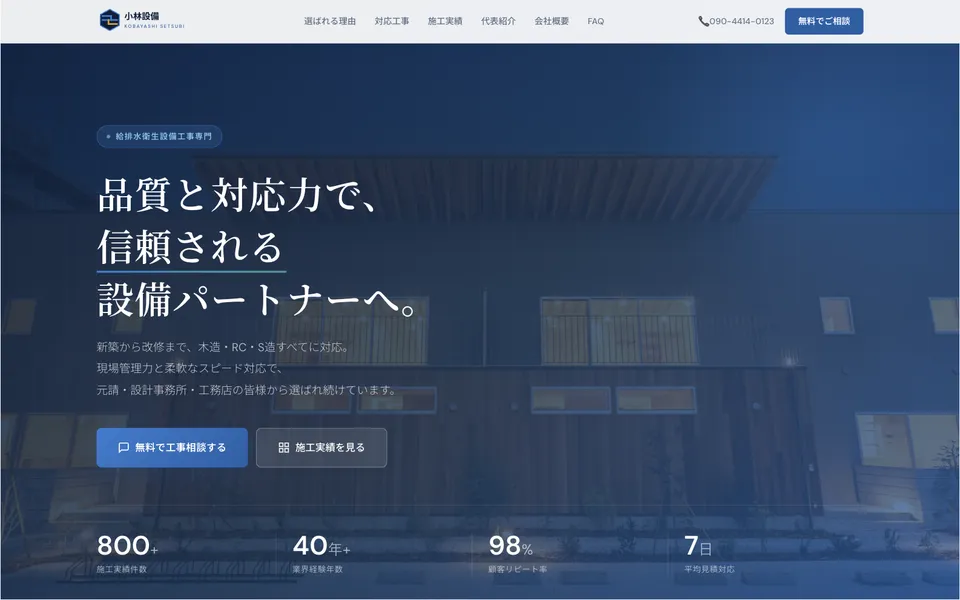
Task: Click the chat bubble icon in 無料で工事相談する
Action: tap(123, 448)
